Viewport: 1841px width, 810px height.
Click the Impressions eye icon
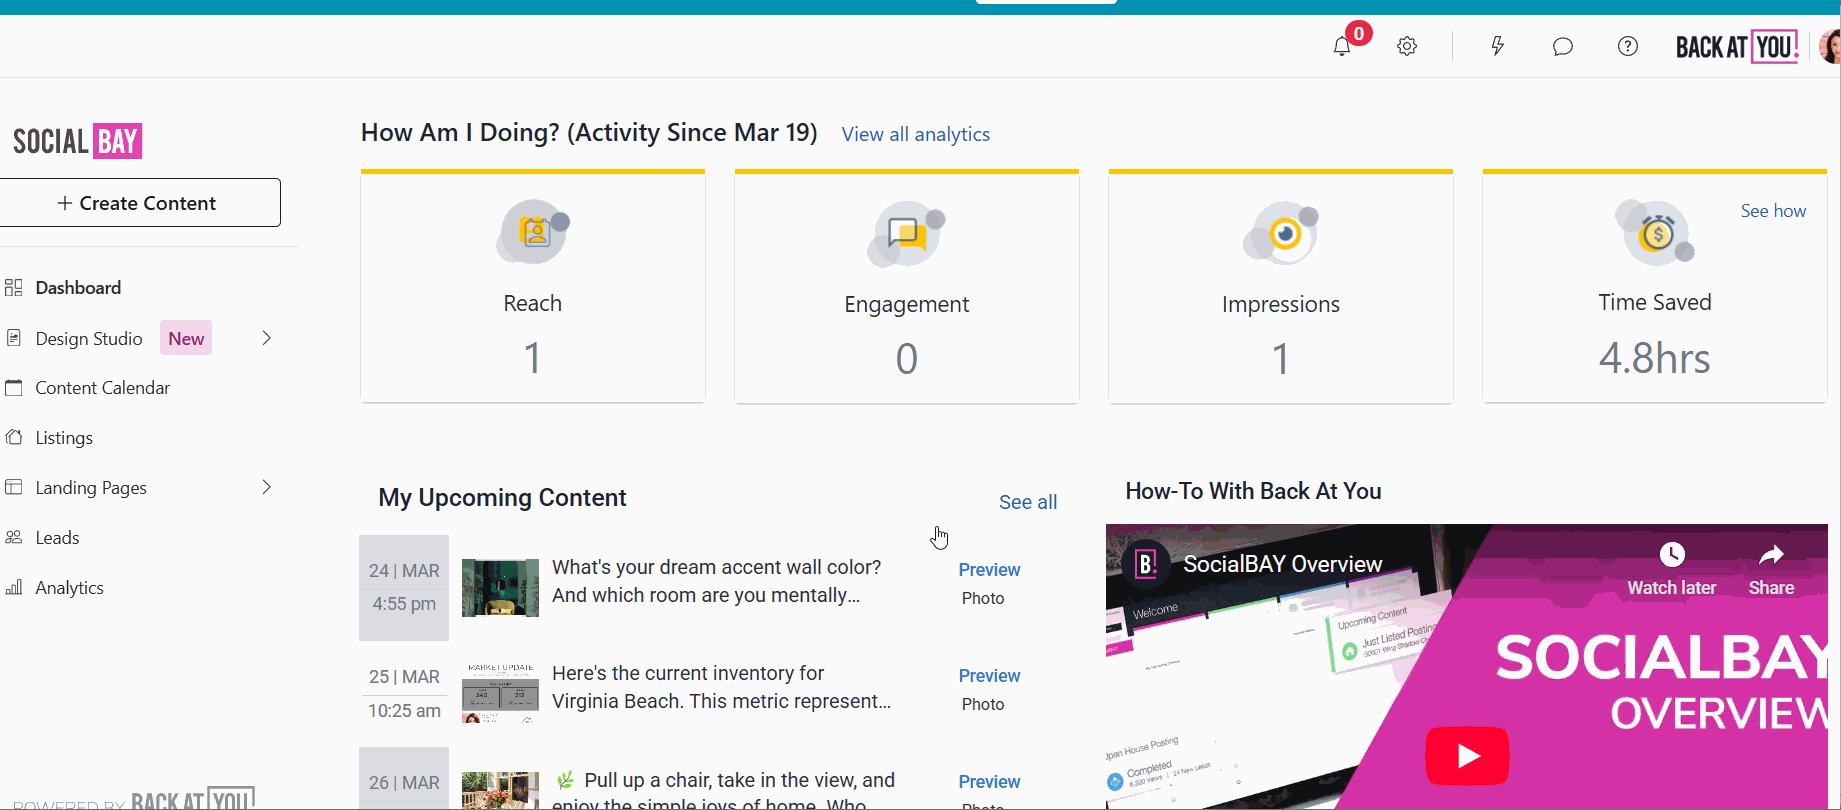tap(1281, 234)
